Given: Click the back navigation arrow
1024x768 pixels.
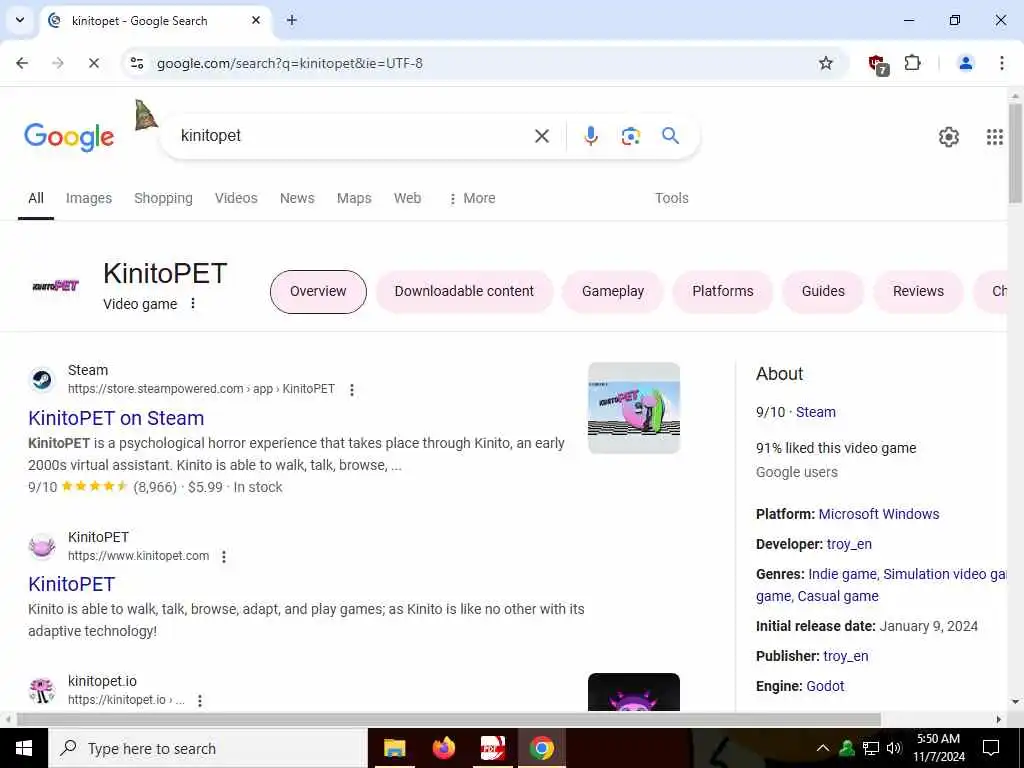Looking at the screenshot, I should 22,63.
